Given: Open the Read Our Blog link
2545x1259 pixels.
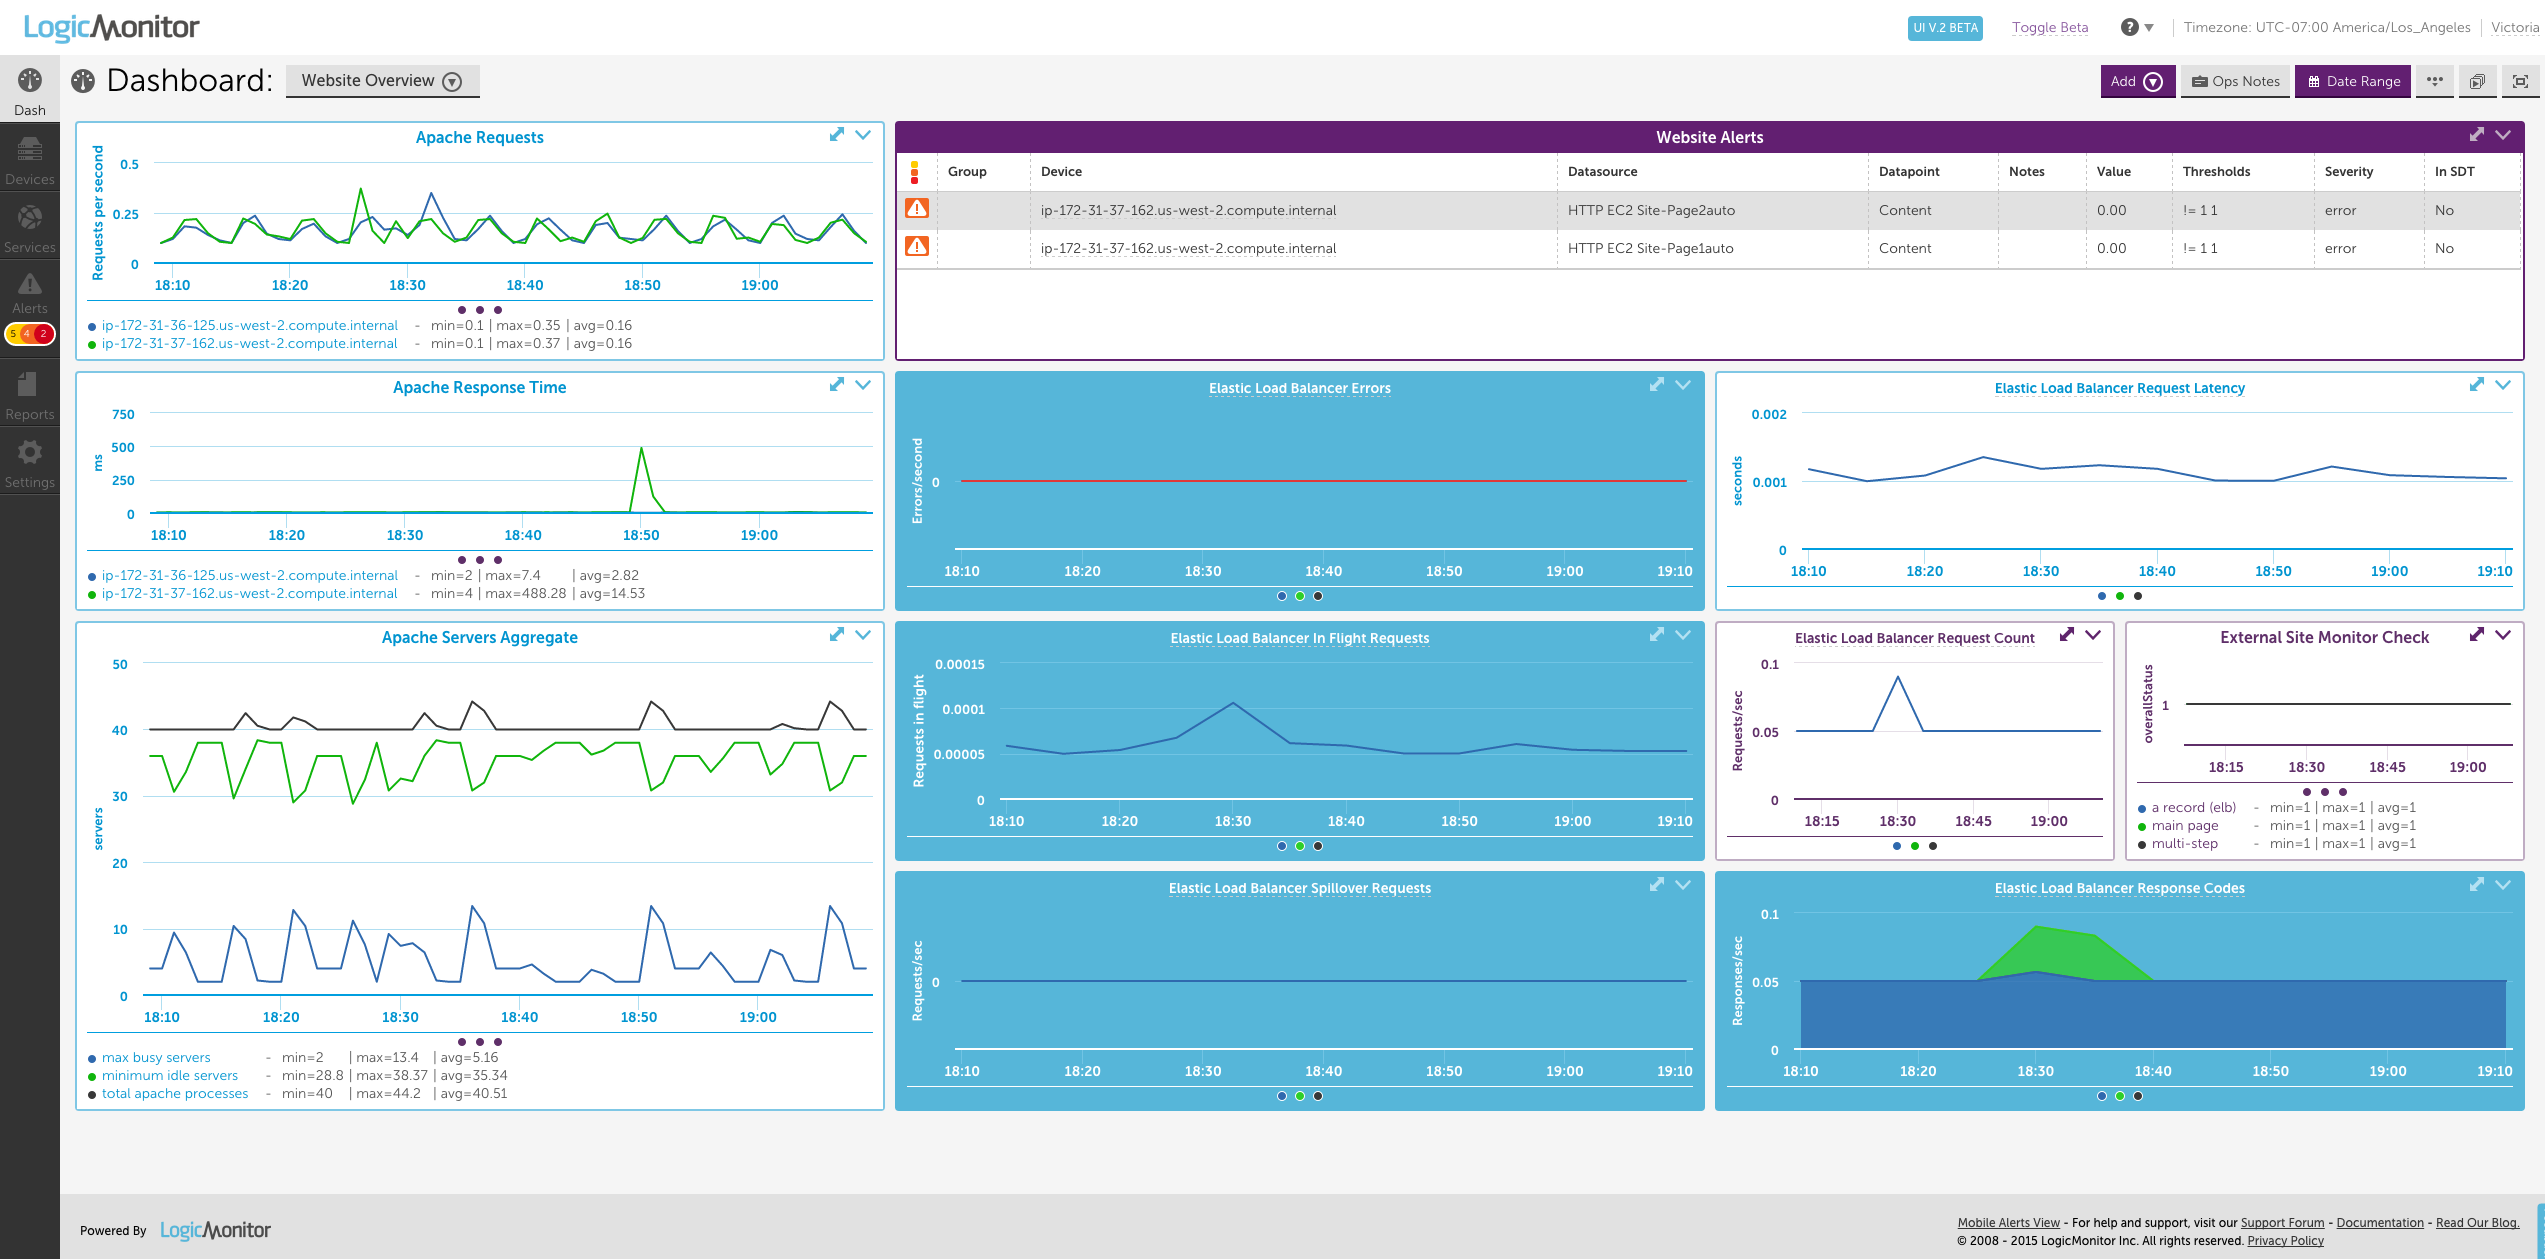Looking at the screenshot, I should [x=2477, y=1223].
